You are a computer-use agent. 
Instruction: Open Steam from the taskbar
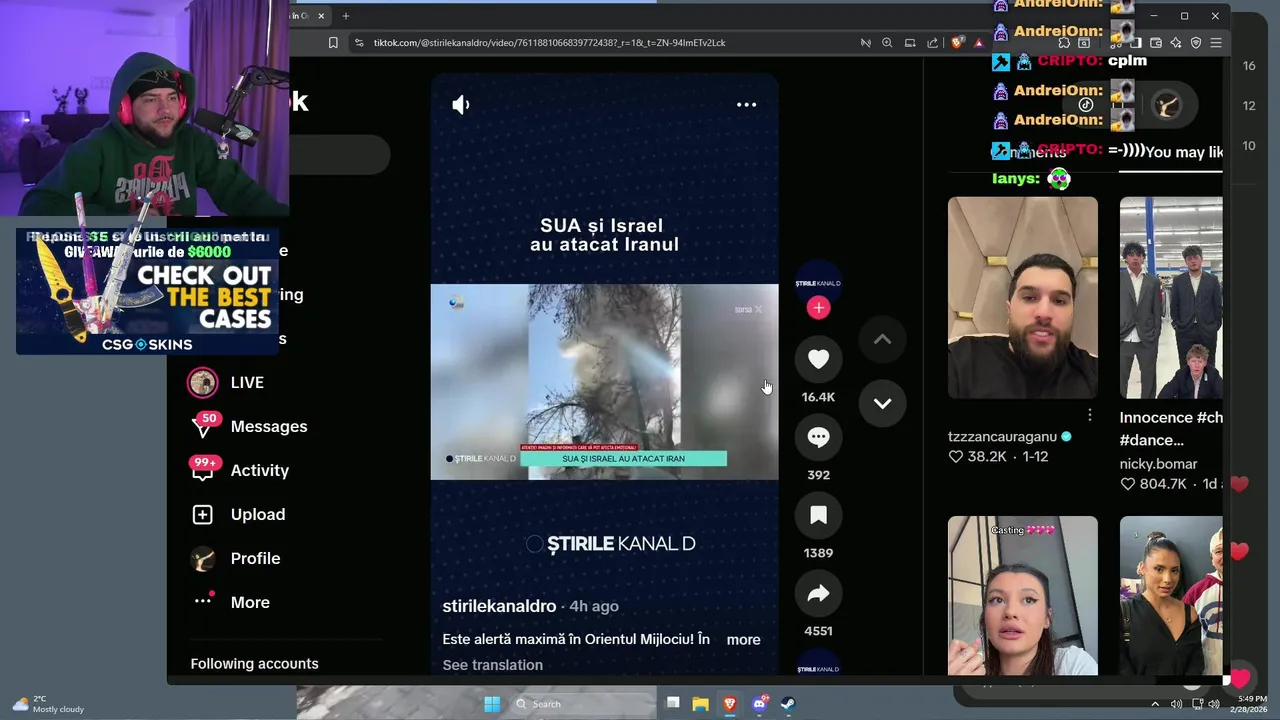click(788, 704)
